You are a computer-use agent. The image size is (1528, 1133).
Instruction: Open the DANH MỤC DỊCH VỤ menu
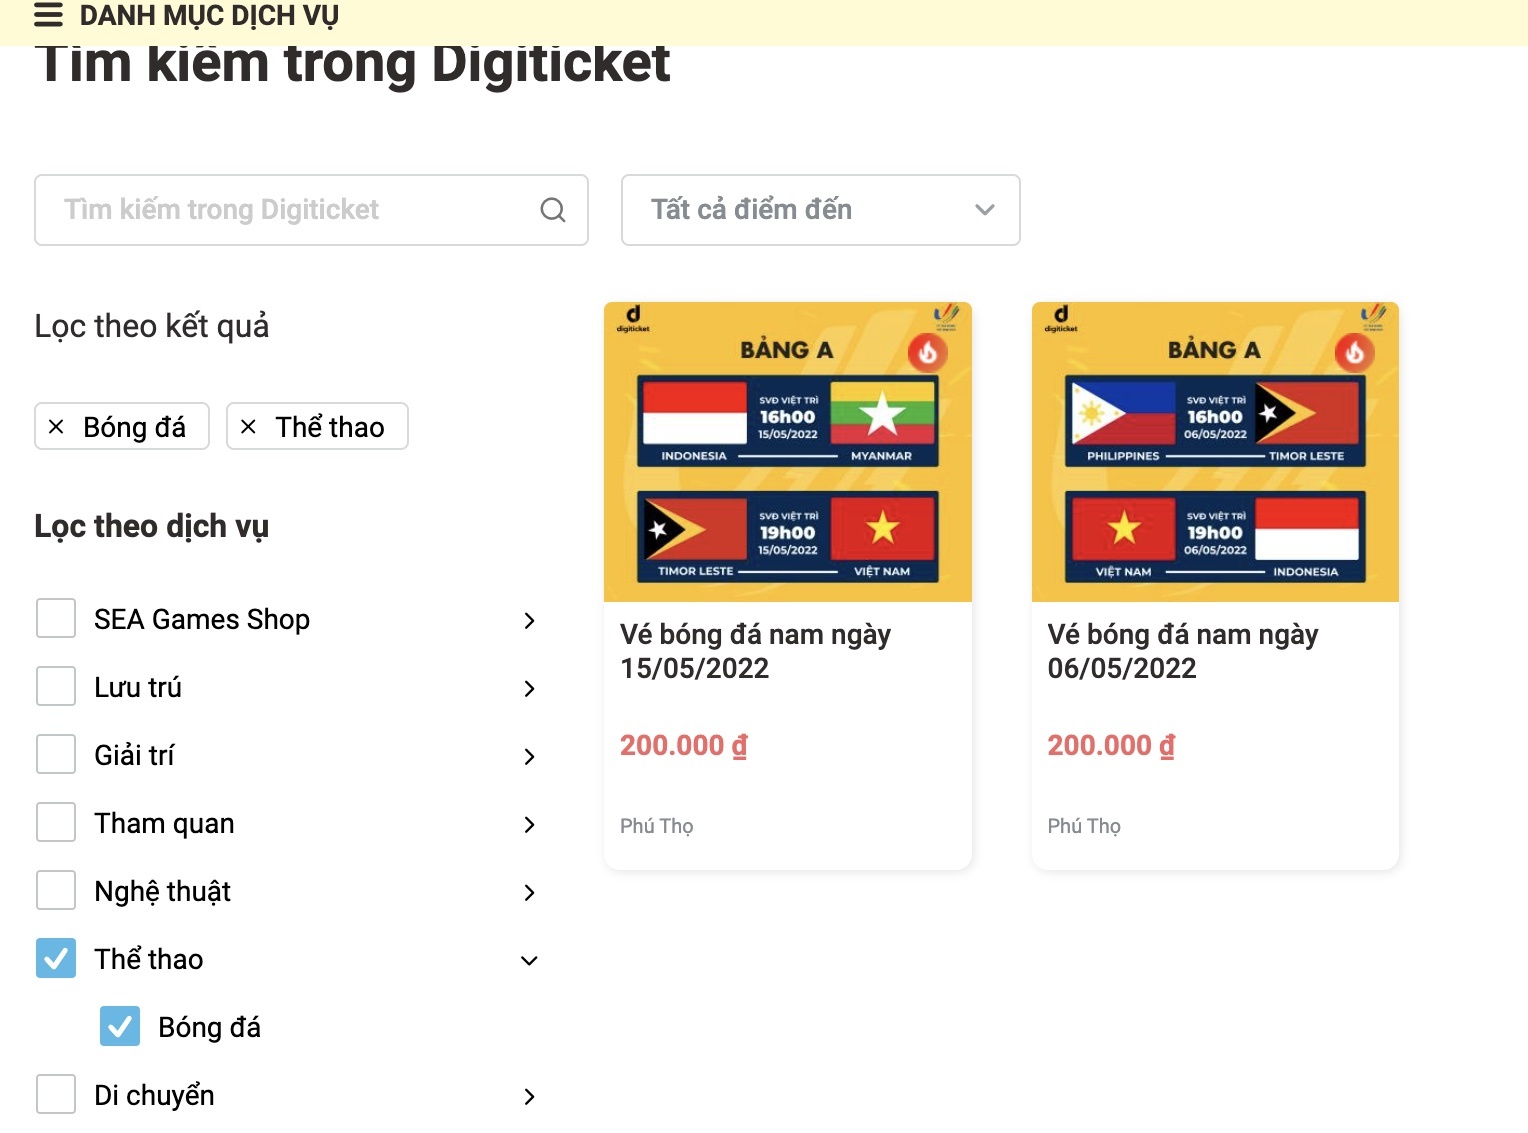point(208,15)
